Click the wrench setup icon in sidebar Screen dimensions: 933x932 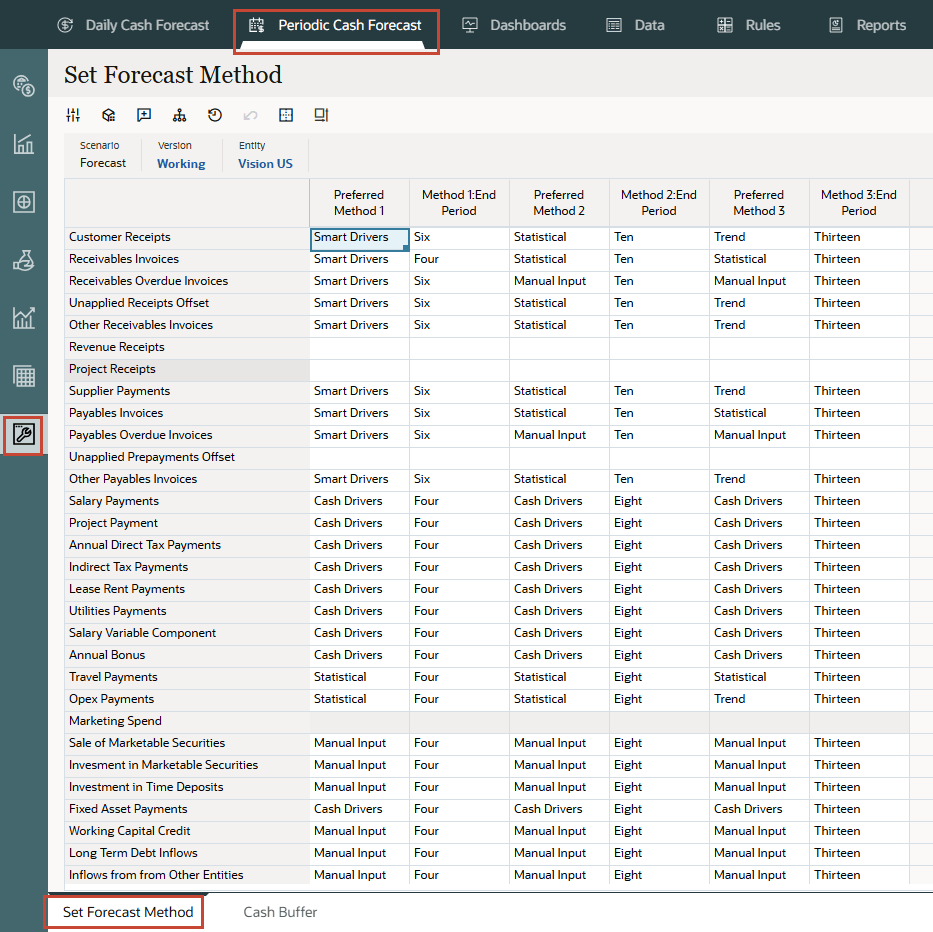point(24,434)
